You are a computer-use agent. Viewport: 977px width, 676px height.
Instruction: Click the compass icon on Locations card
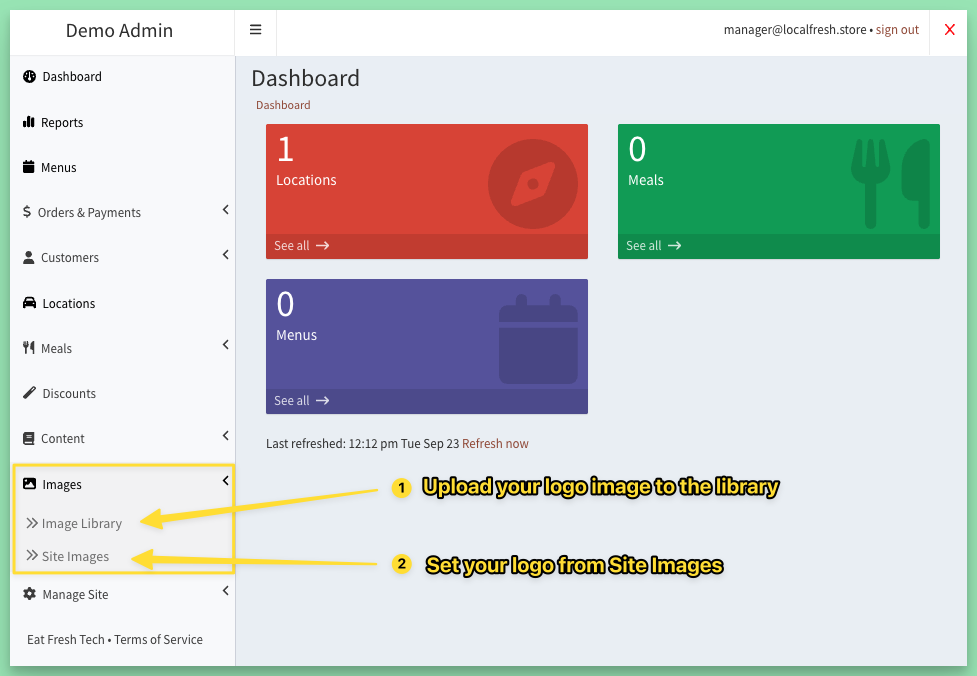(x=533, y=184)
